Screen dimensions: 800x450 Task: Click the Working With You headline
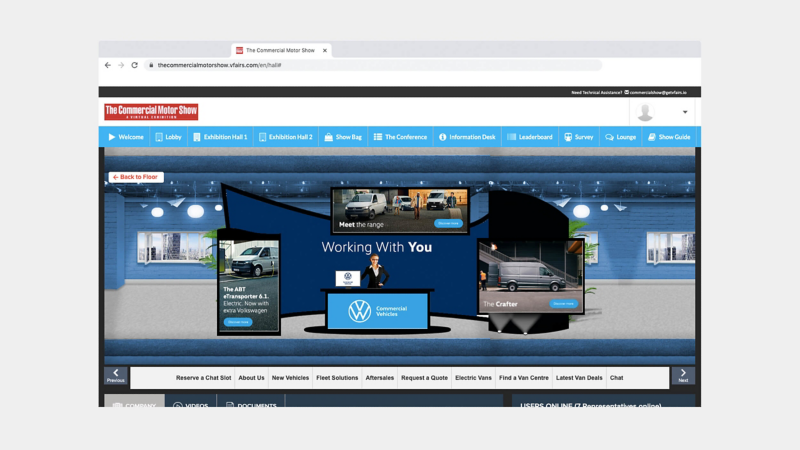377,247
